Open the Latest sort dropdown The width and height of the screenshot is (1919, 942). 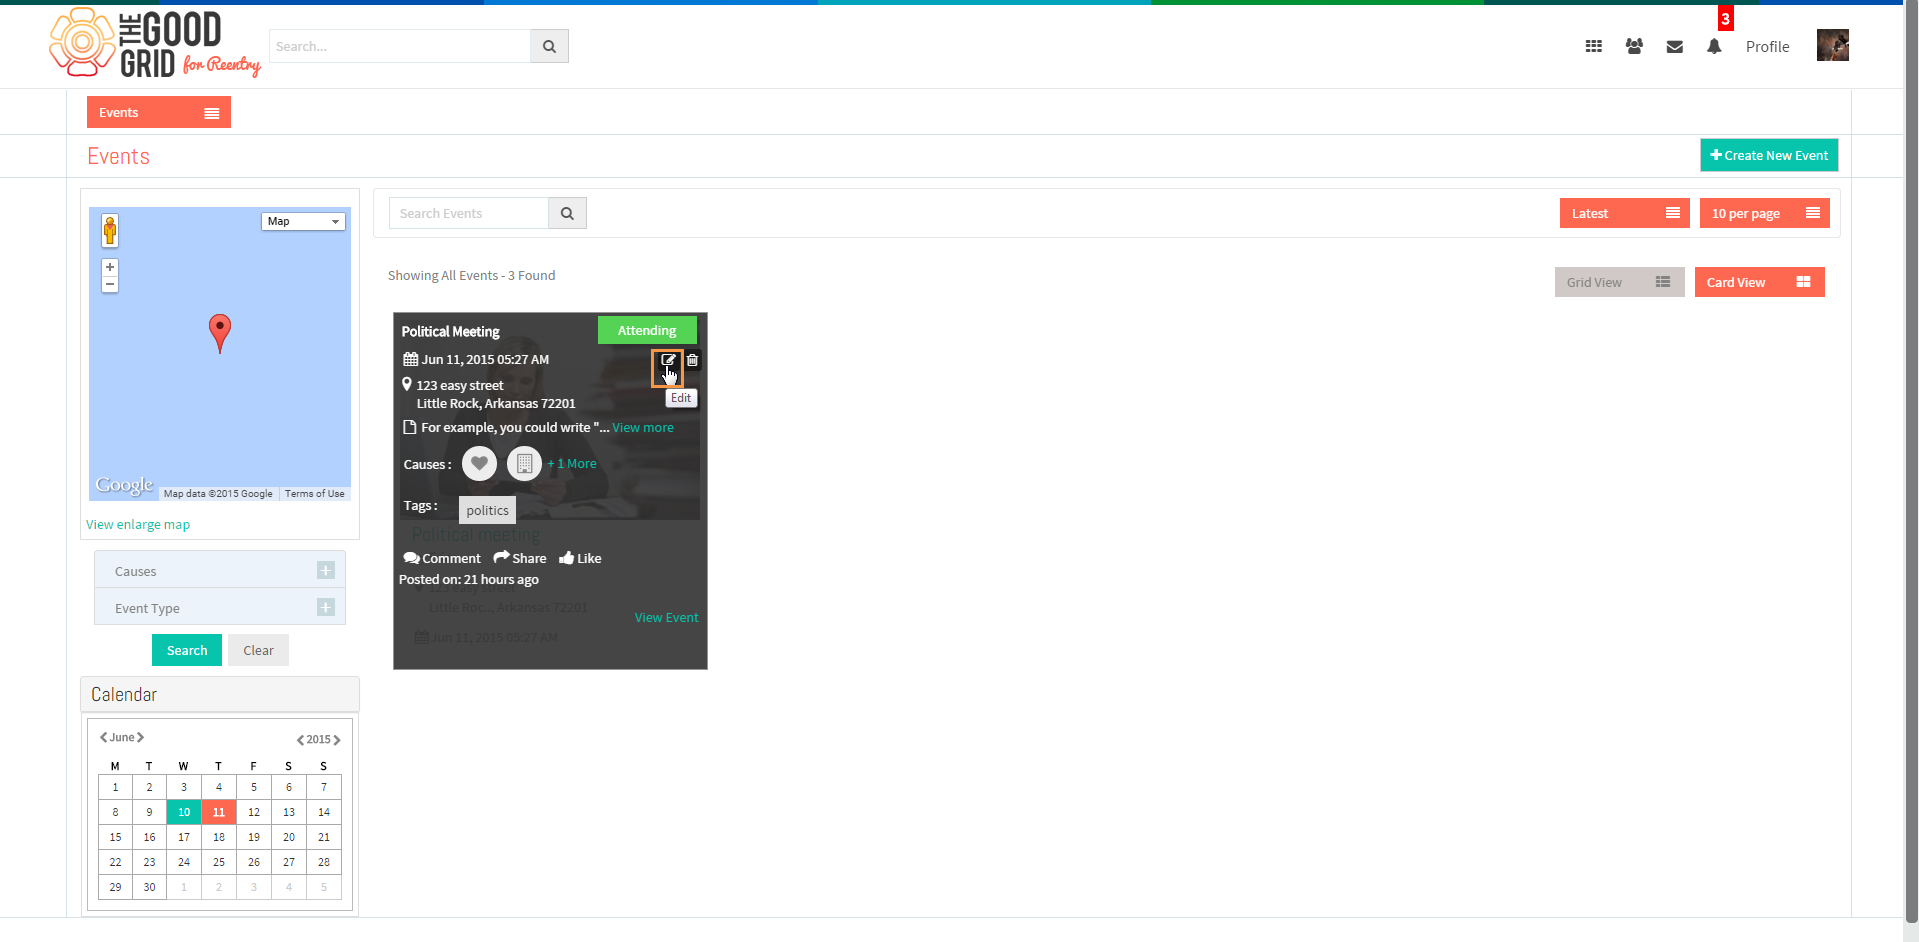1625,213
